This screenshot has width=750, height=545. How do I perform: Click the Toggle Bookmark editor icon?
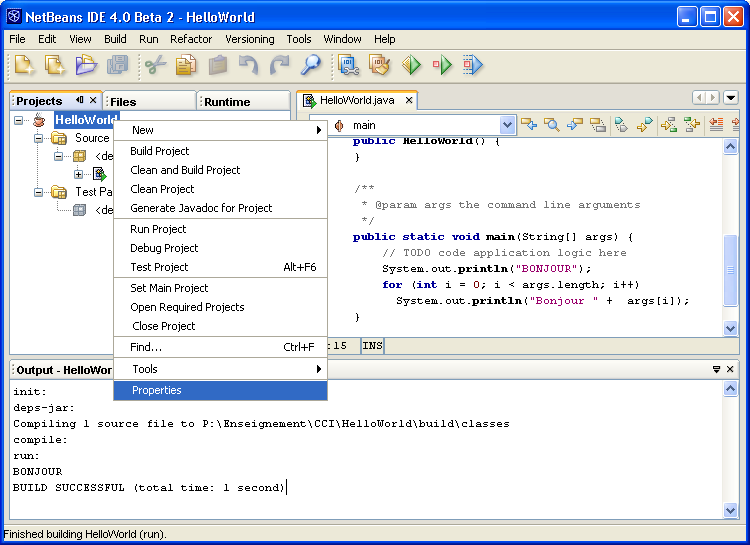pos(621,125)
